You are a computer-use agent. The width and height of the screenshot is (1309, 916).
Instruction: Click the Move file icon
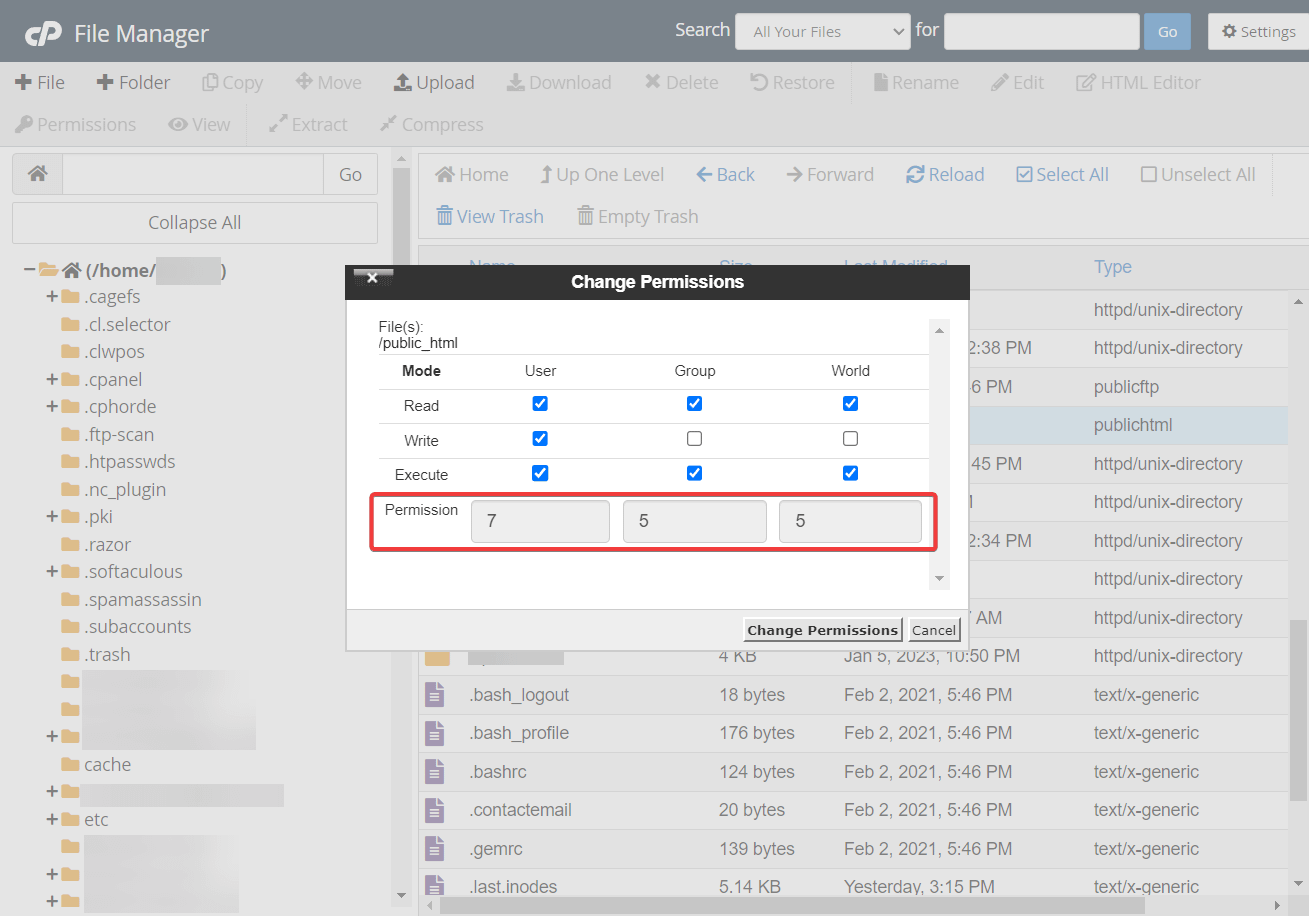(x=328, y=82)
